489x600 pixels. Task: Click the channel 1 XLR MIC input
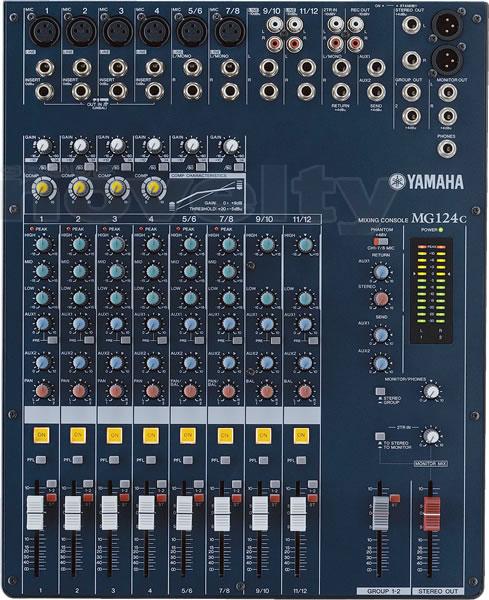[x=45, y=32]
